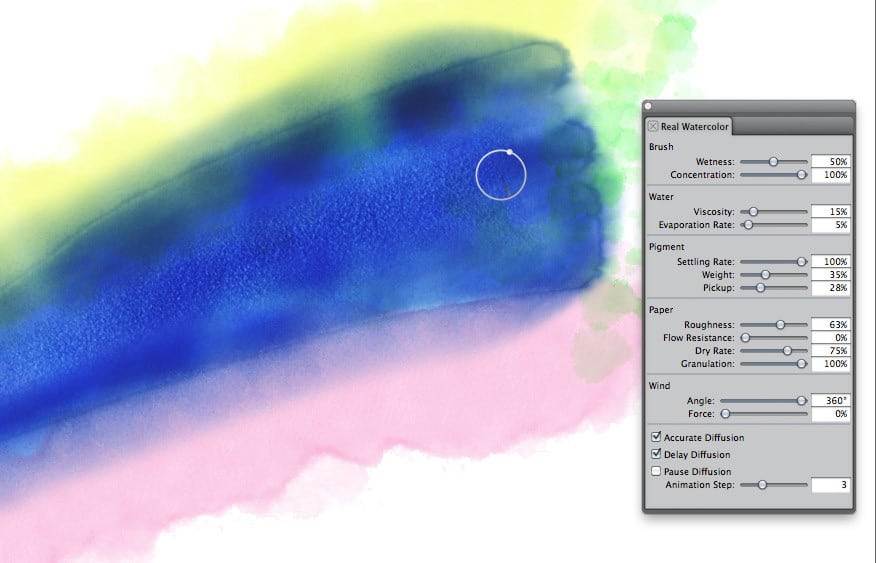Screen dimensions: 876x563
Task: Click the Dry Rate value field
Action: point(831,351)
